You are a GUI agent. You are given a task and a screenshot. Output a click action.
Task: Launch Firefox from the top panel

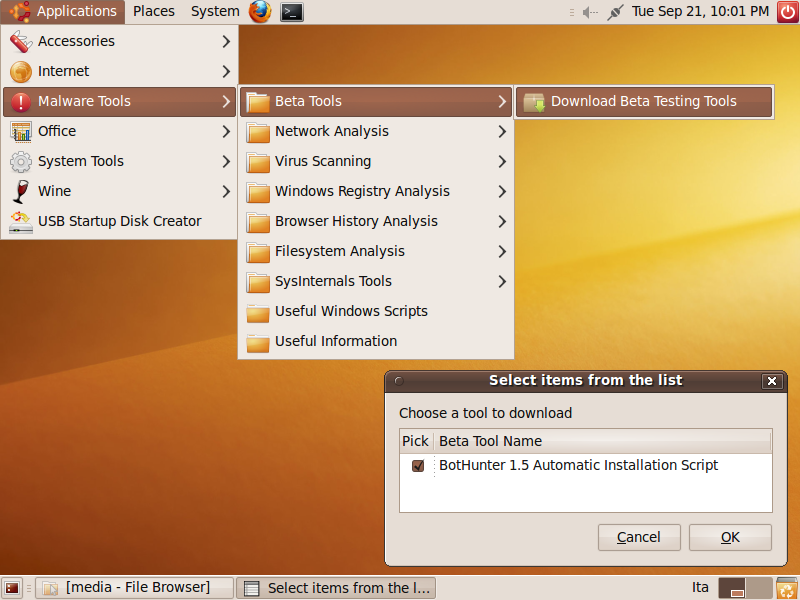(x=260, y=12)
